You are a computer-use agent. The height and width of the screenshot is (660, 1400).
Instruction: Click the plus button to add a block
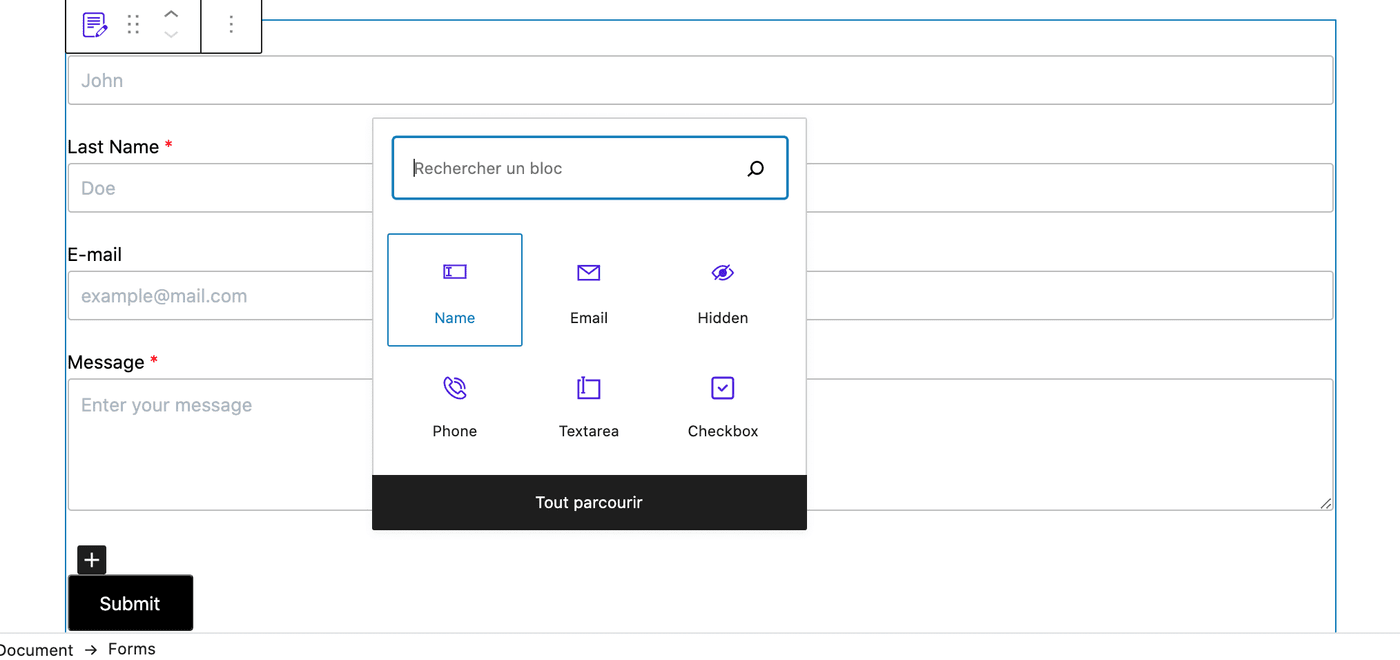[x=91, y=560]
